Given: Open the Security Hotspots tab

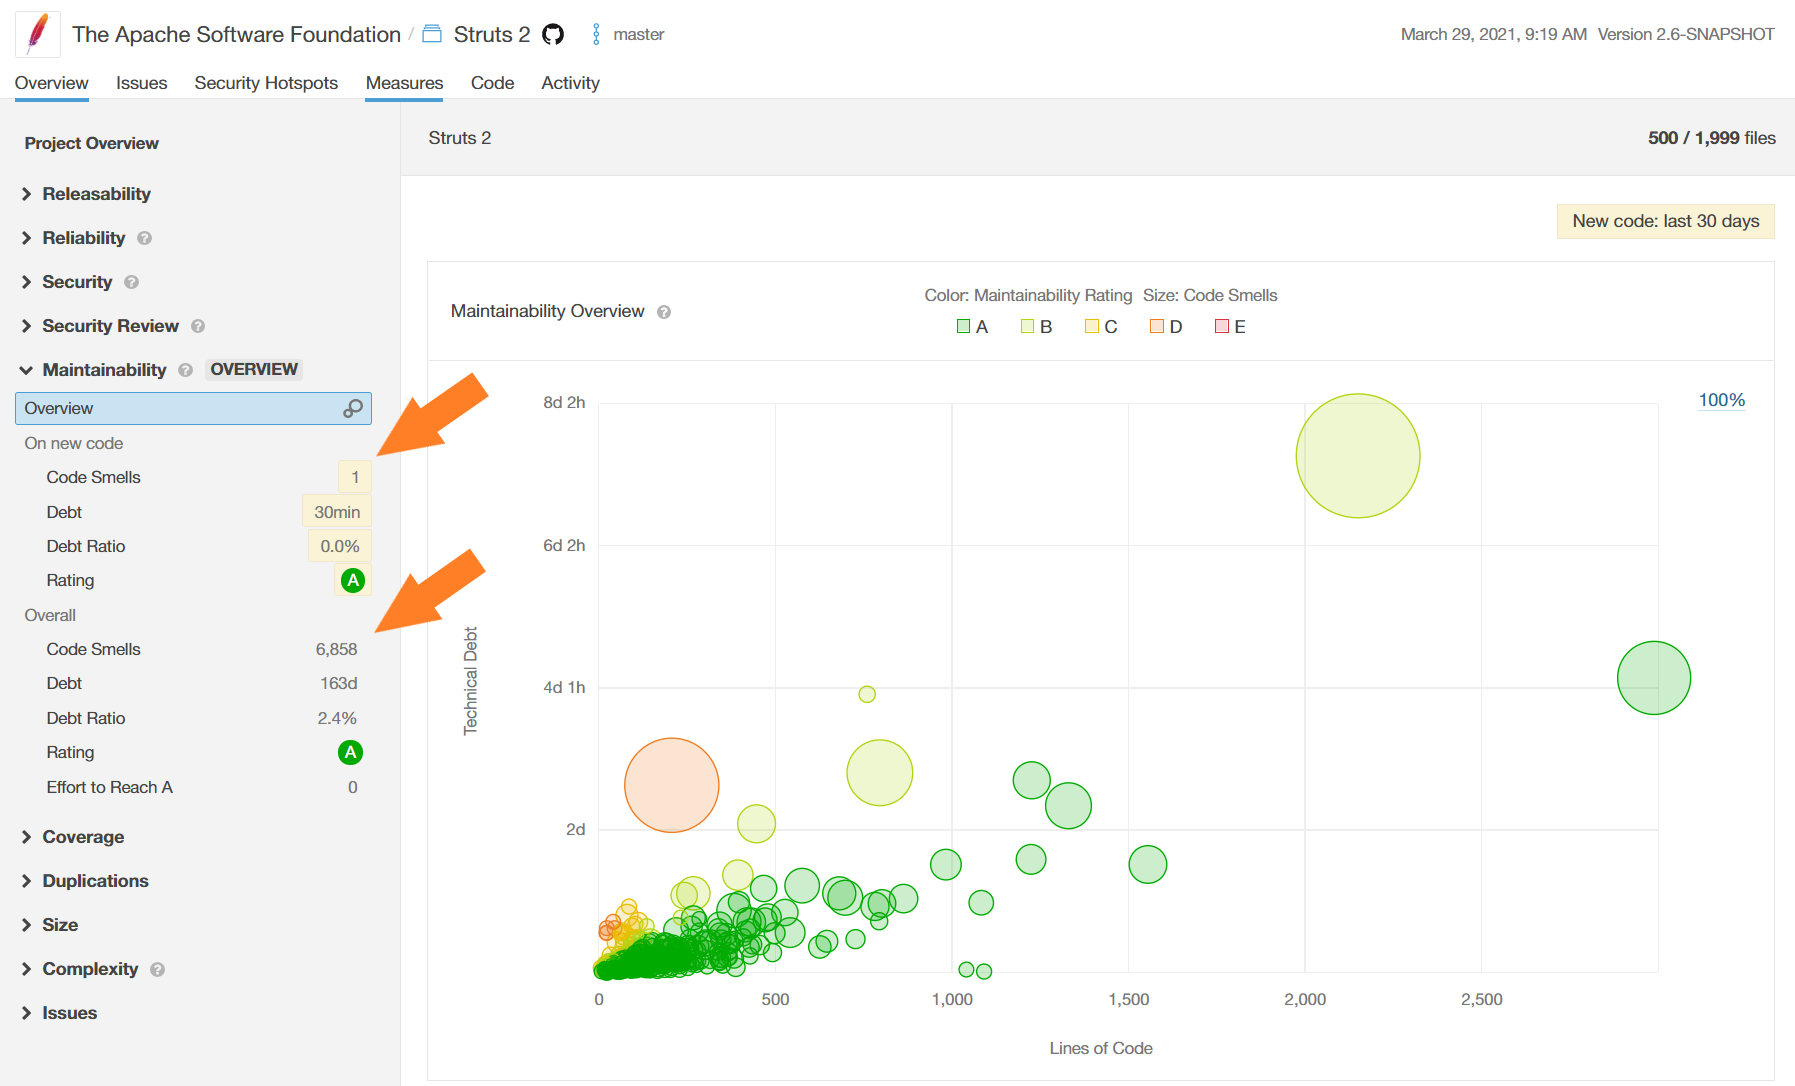Looking at the screenshot, I should point(266,83).
